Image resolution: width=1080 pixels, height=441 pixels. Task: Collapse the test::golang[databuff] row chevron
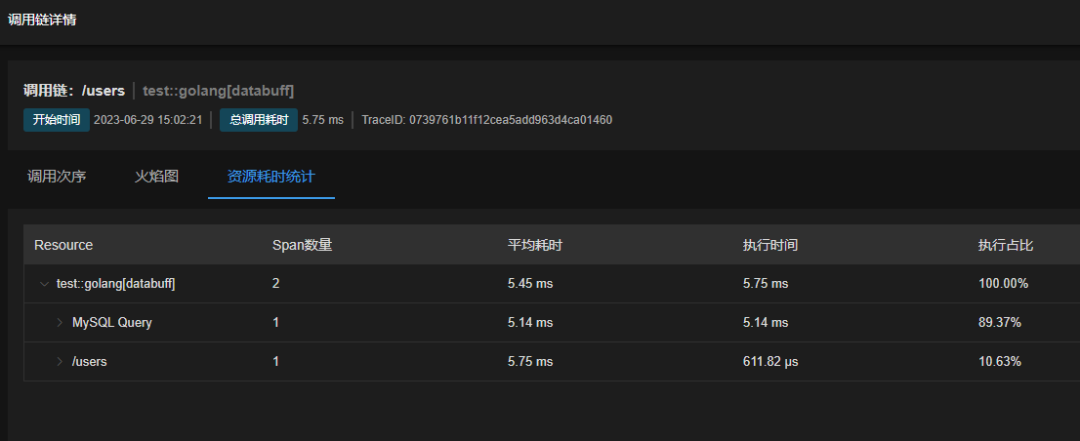pyautogui.click(x=43, y=284)
